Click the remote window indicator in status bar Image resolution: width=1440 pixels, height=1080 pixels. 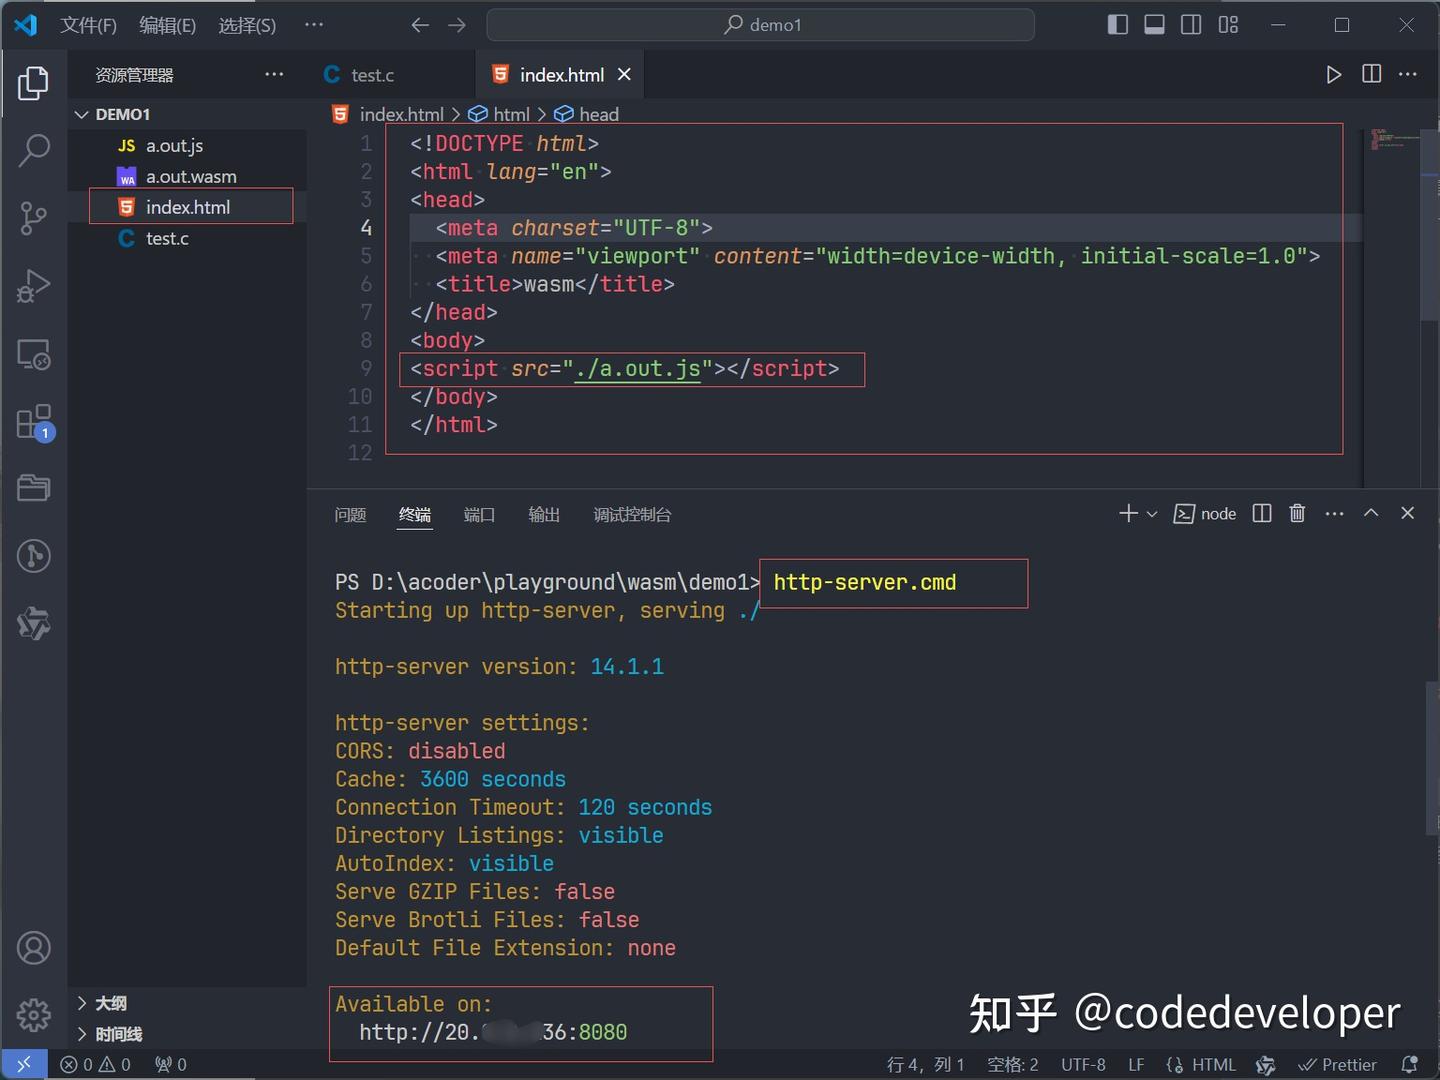pos(24,1064)
